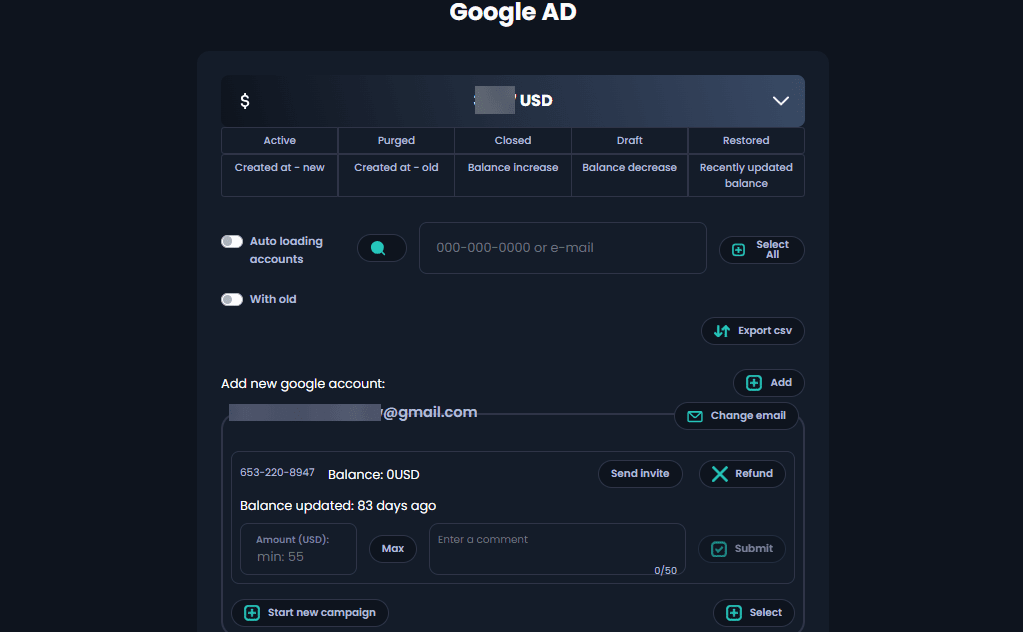Click Add new google account button
Image resolution: width=1023 pixels, height=632 pixels.
[x=769, y=383]
